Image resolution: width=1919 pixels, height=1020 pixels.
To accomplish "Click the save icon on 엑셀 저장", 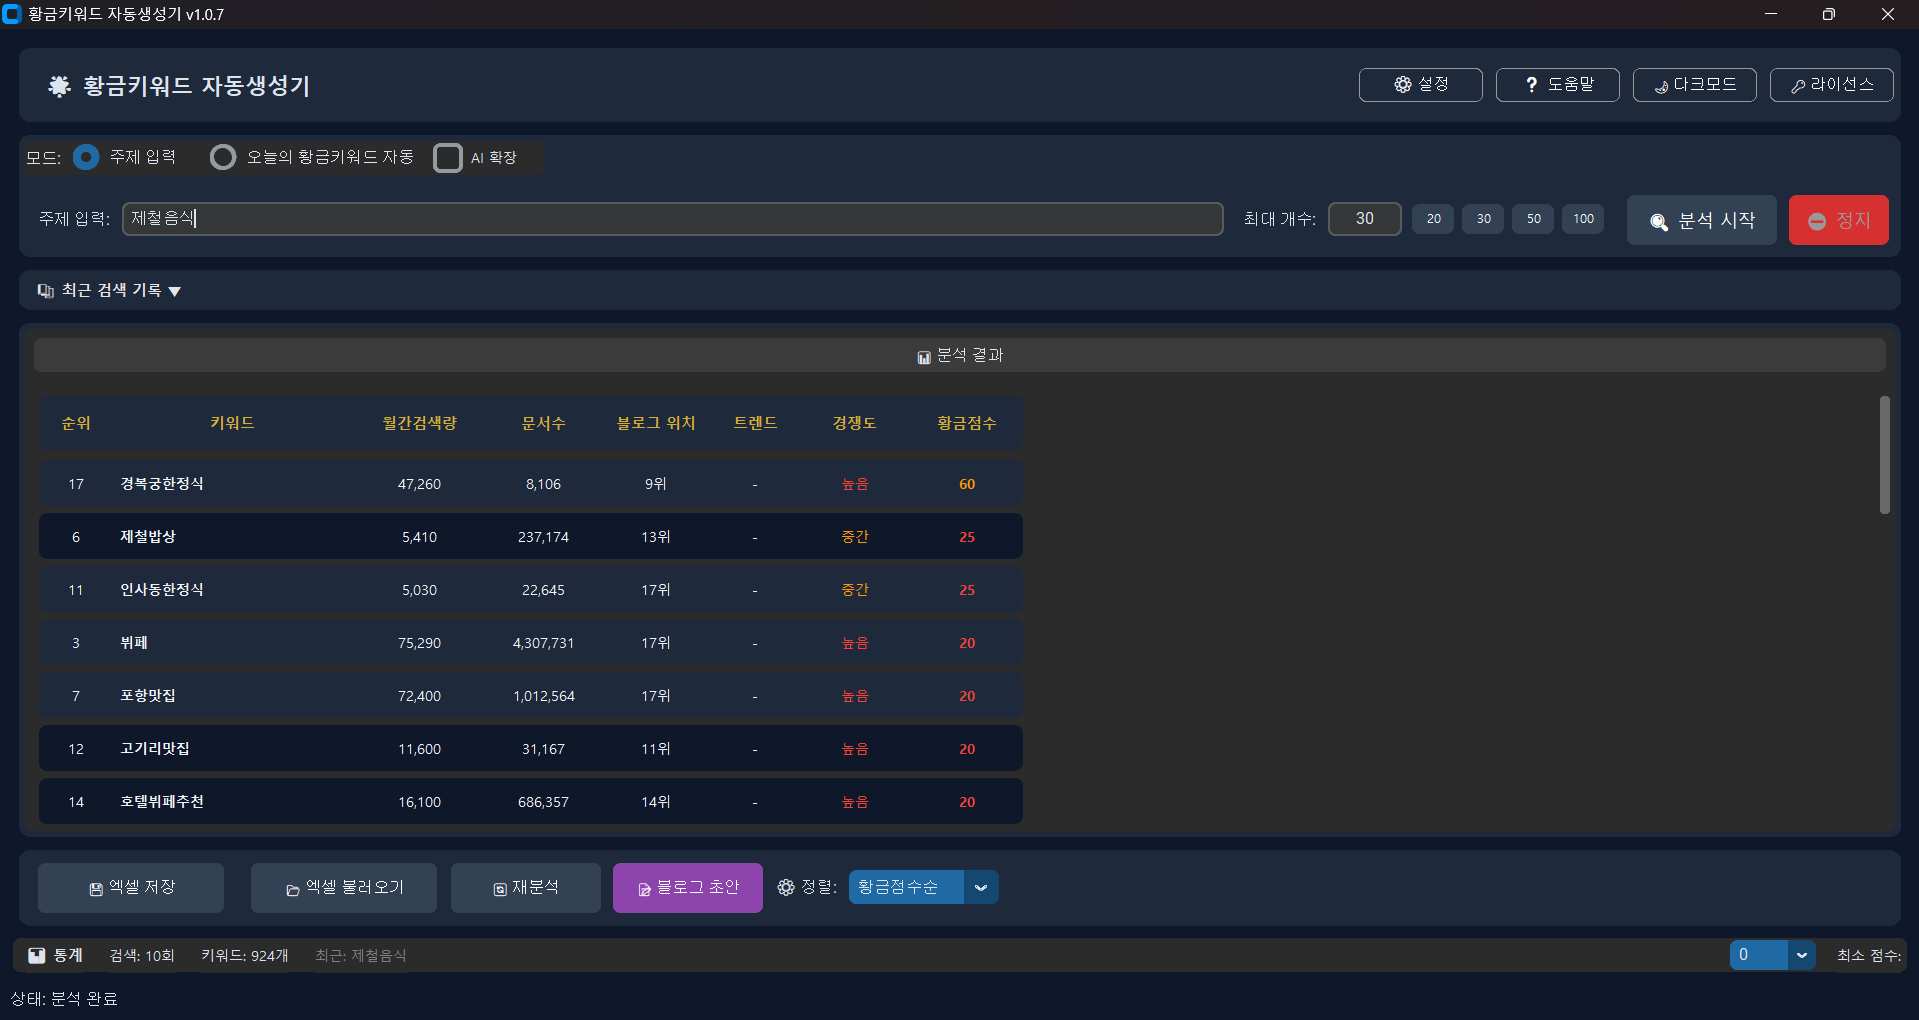I will [x=96, y=889].
